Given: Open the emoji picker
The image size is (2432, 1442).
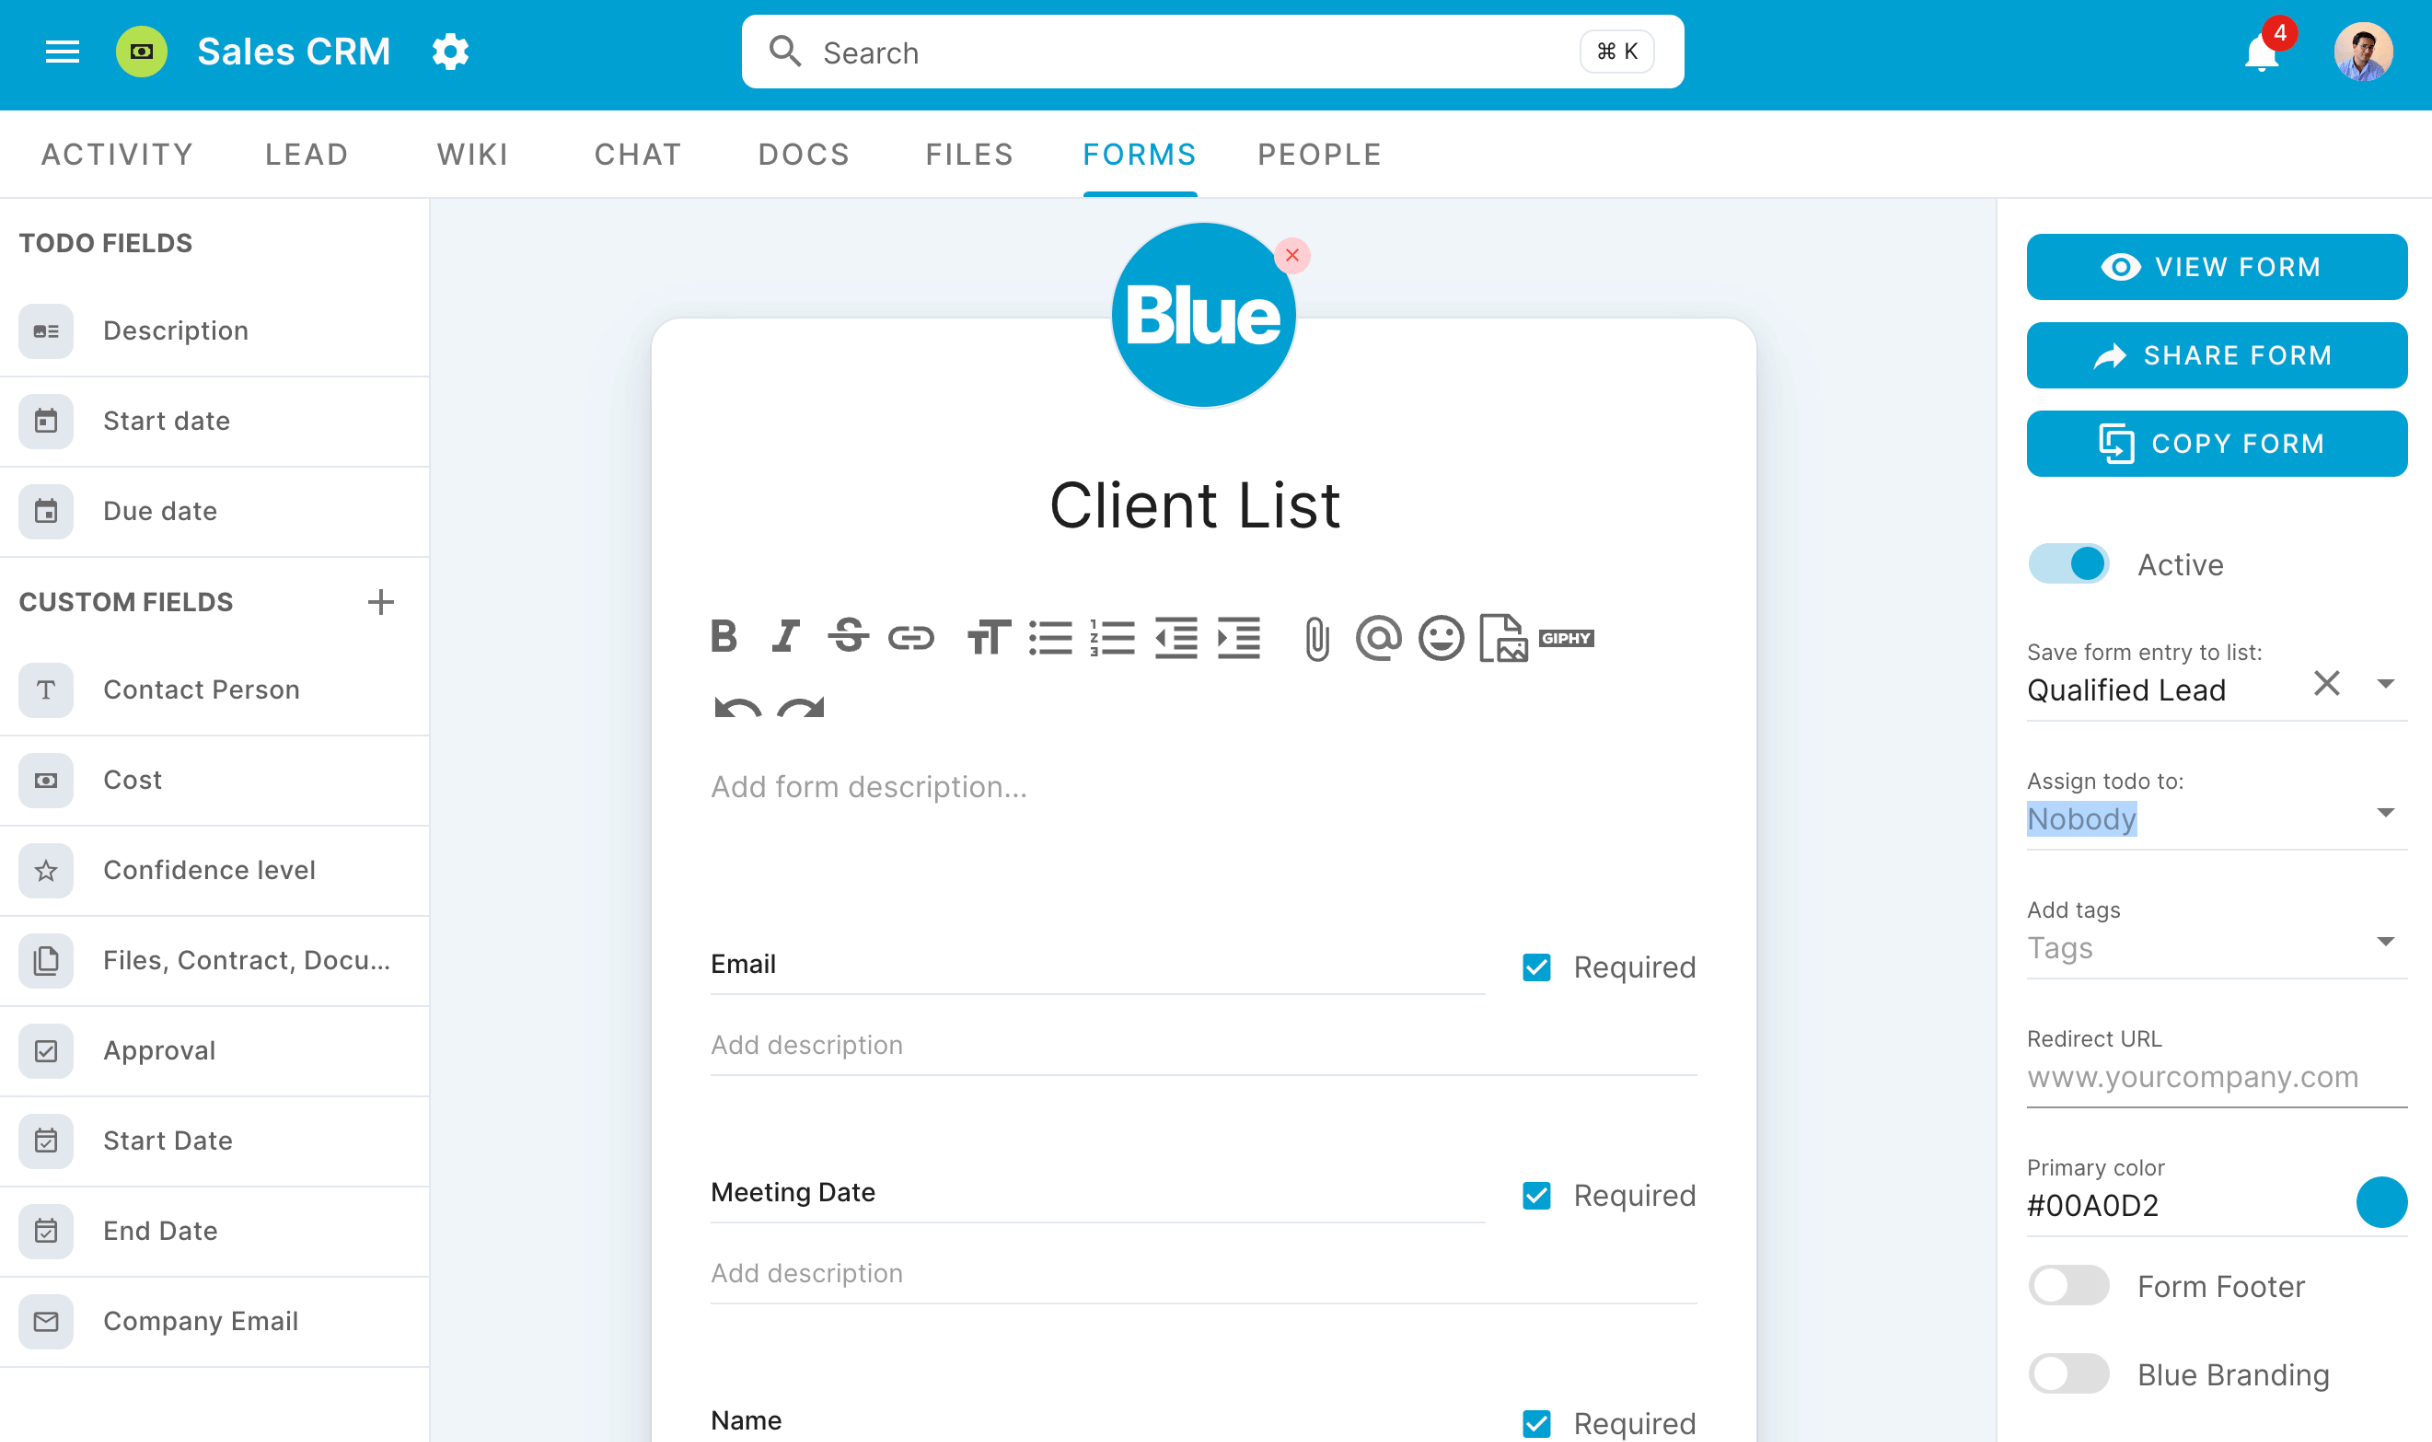Looking at the screenshot, I should click(x=1441, y=638).
